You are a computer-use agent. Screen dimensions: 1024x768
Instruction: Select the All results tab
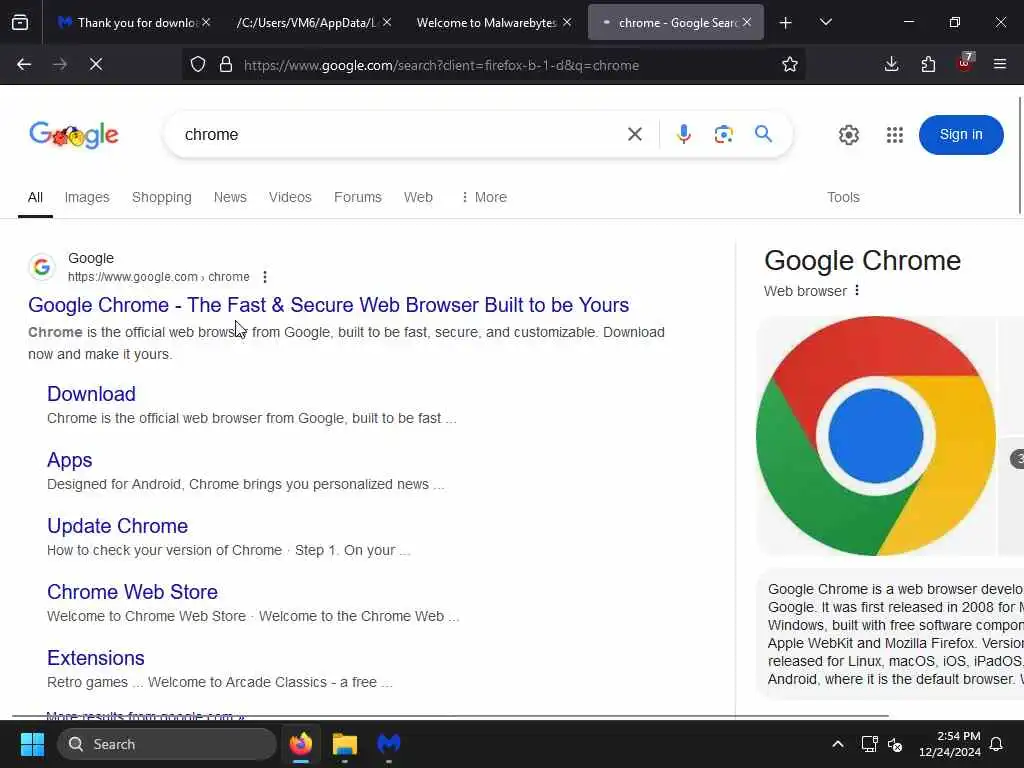click(35, 197)
